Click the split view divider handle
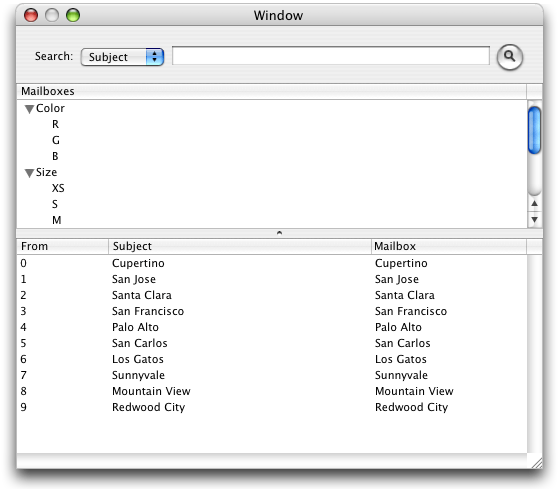 coord(280,233)
